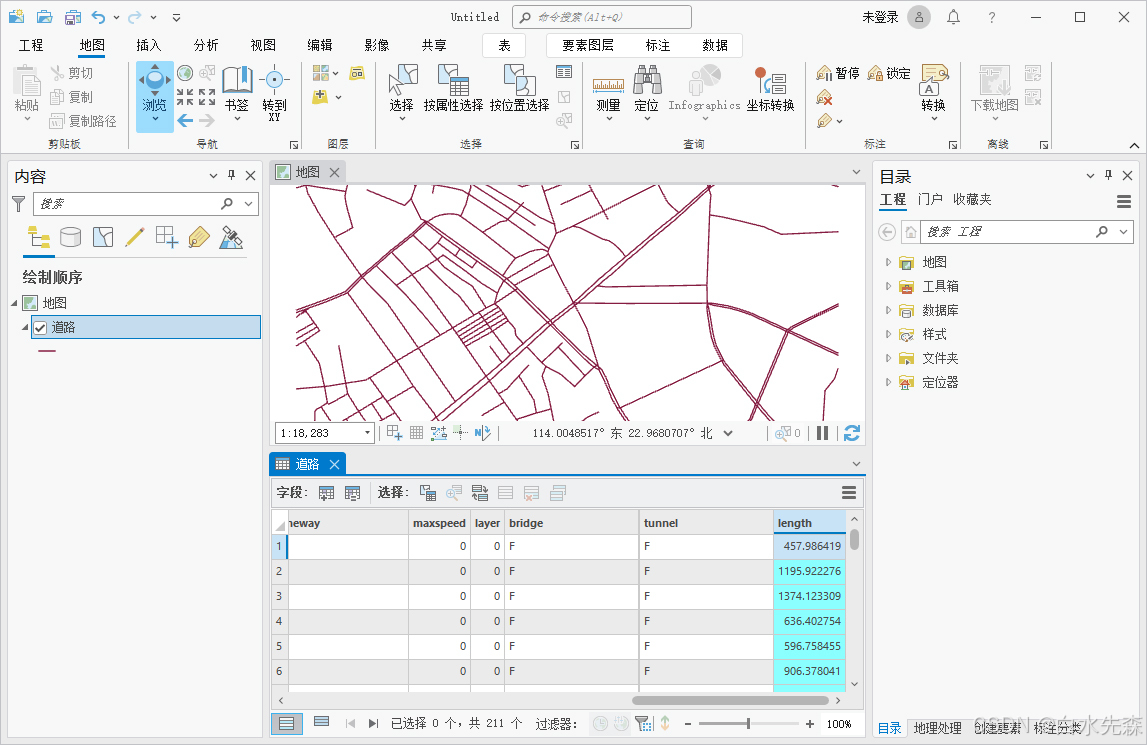Click 下载地图 (Download Map) icon
The image size is (1147, 745).
[x=995, y=80]
